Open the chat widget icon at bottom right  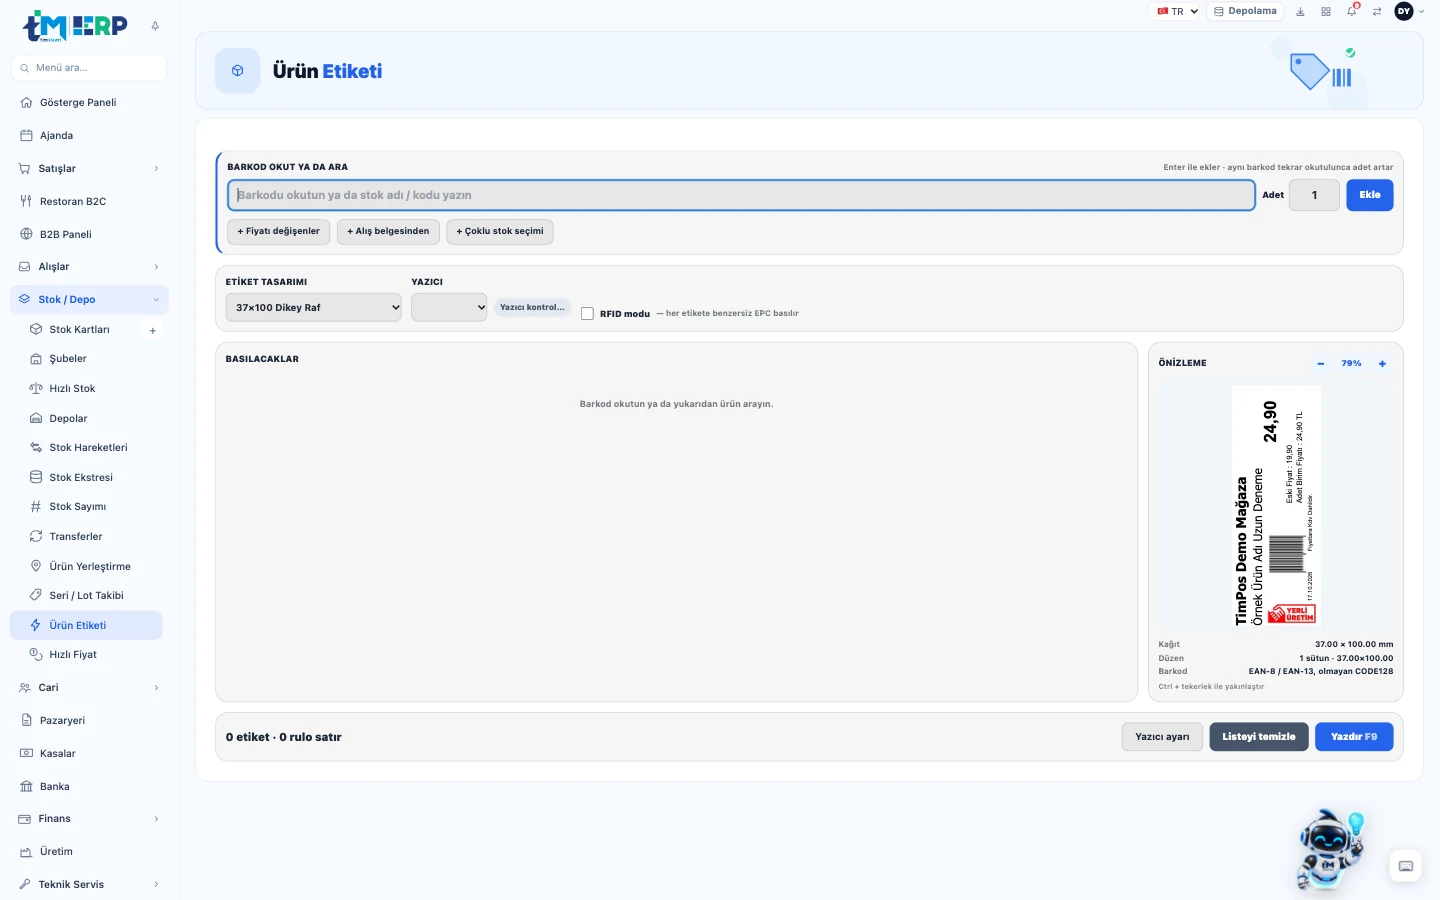[1406, 866]
